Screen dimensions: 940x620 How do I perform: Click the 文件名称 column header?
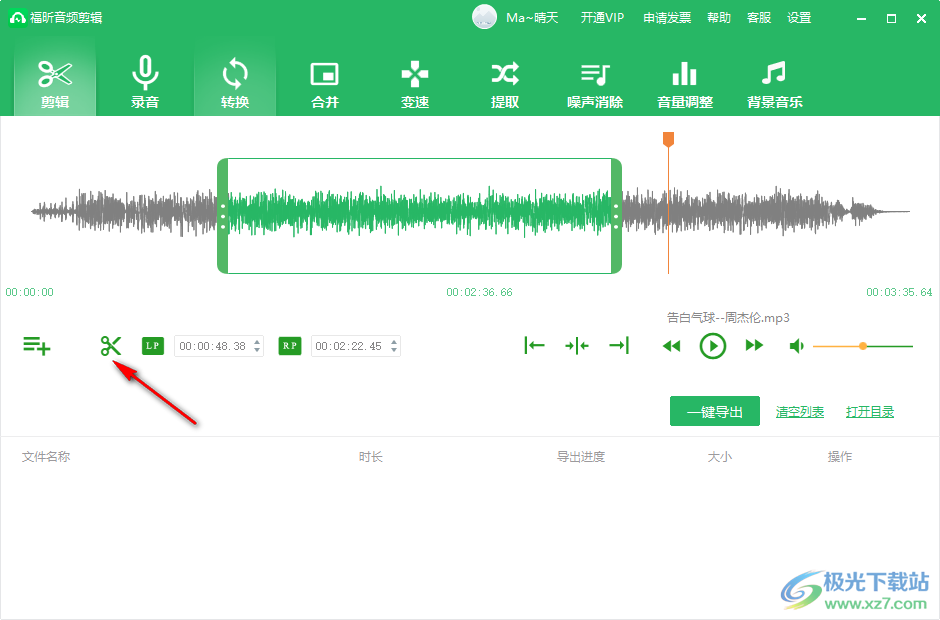(46, 457)
